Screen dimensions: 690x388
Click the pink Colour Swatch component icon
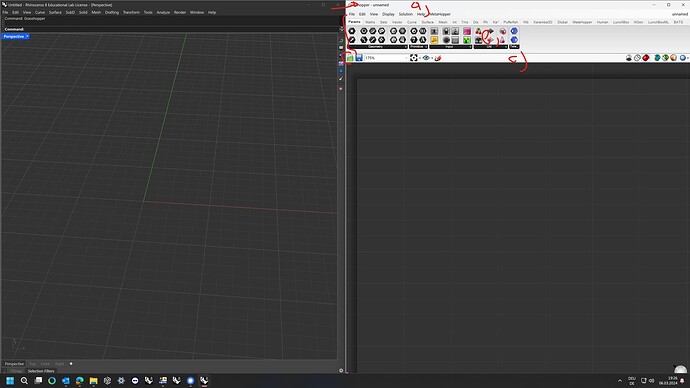(467, 31)
